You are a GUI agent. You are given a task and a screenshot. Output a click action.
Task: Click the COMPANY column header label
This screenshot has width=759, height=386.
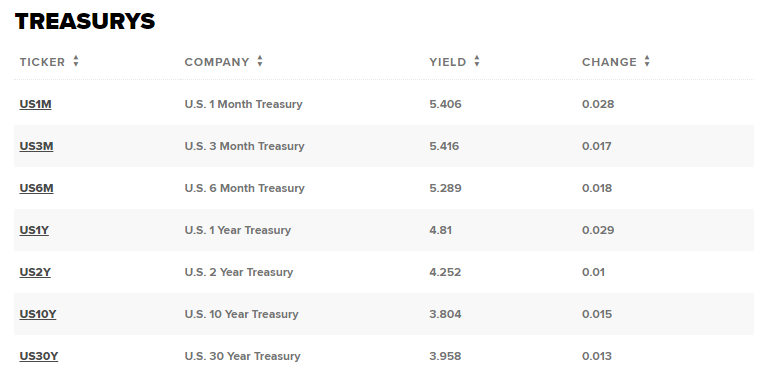click(x=217, y=62)
